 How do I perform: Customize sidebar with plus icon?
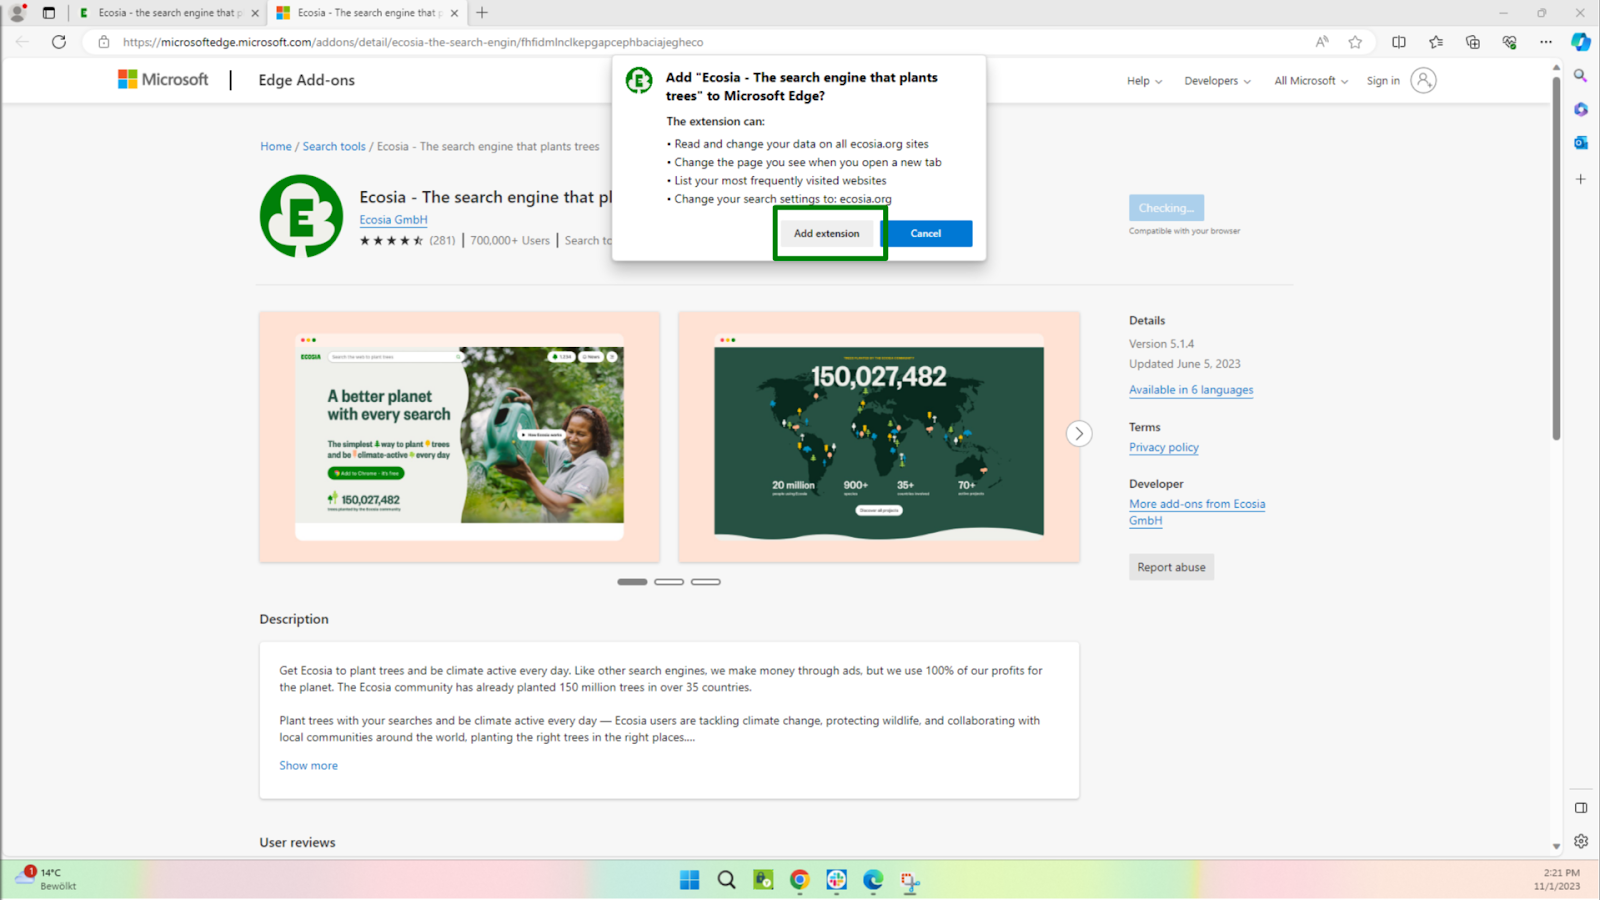1580,179
